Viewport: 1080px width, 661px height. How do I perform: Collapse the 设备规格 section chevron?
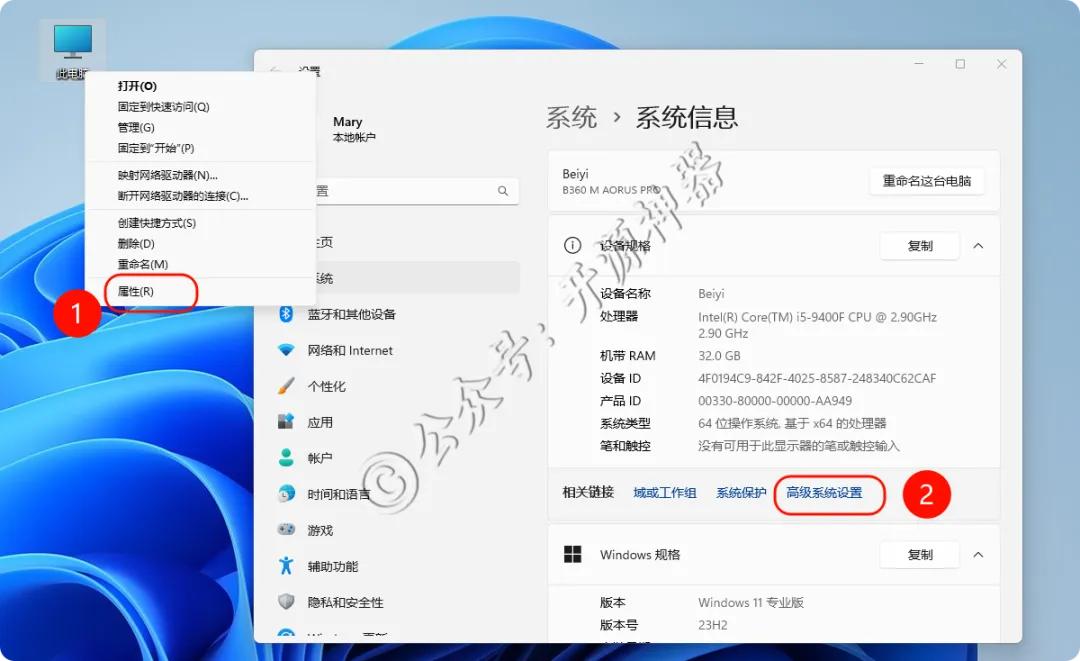coord(978,246)
